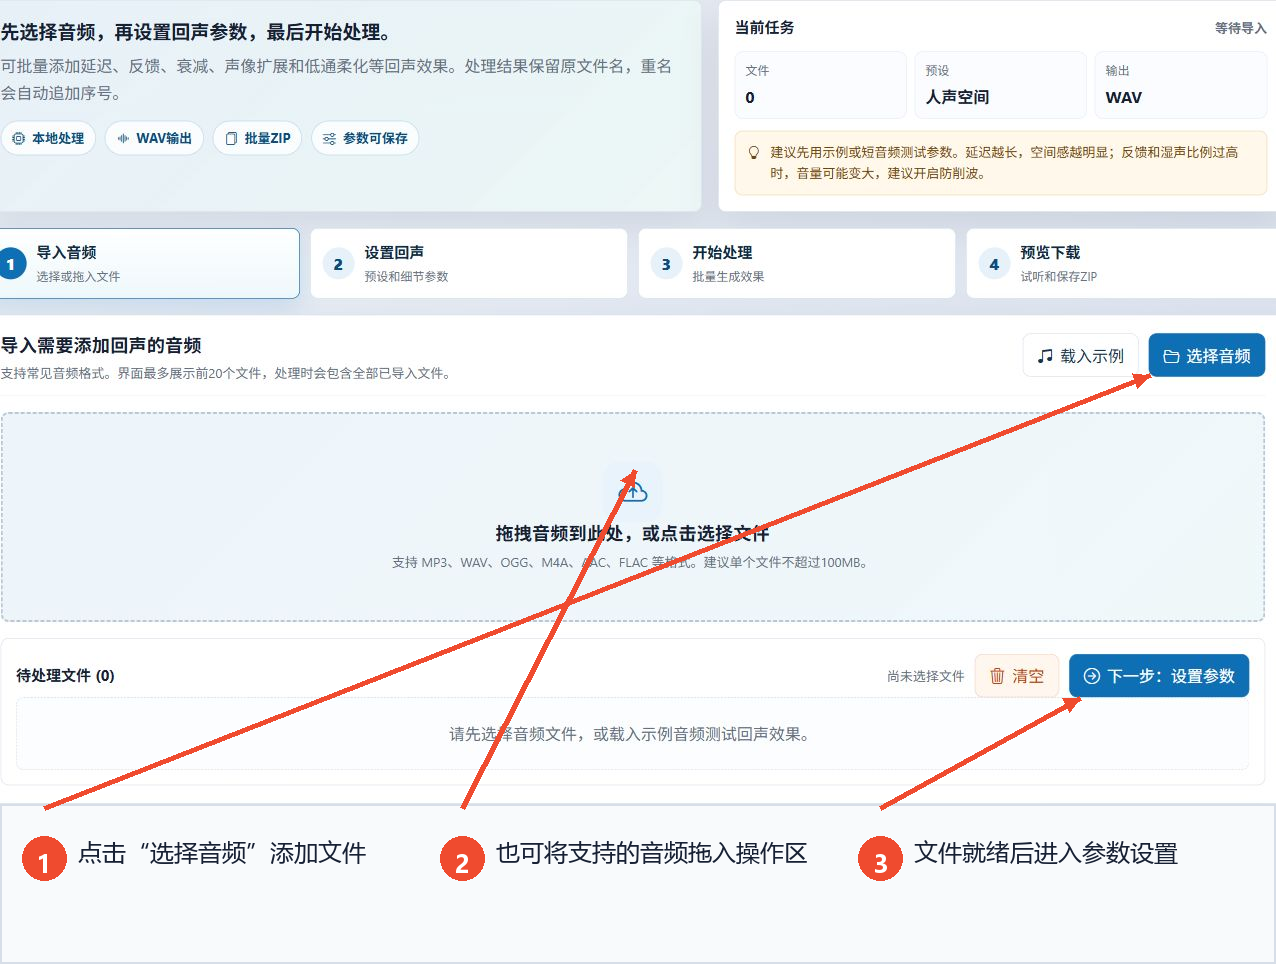The width and height of the screenshot is (1276, 964).
Task: Open step 4 预览下载 tab
Action: click(x=1121, y=264)
